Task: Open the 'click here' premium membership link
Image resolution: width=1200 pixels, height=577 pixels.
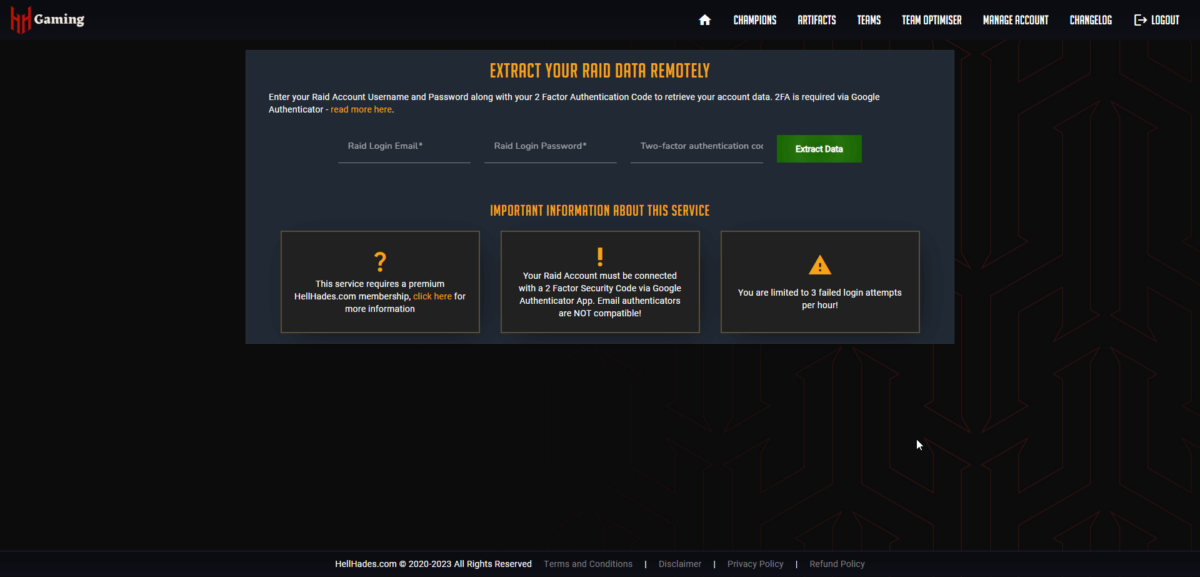Action: (x=432, y=297)
